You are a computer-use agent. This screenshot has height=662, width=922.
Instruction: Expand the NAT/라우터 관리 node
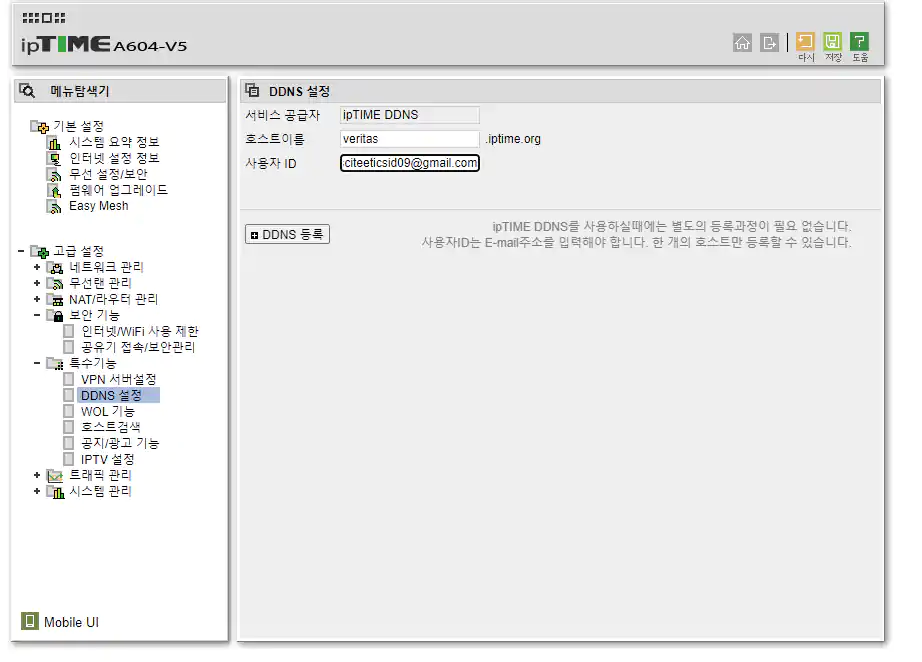click(37, 299)
